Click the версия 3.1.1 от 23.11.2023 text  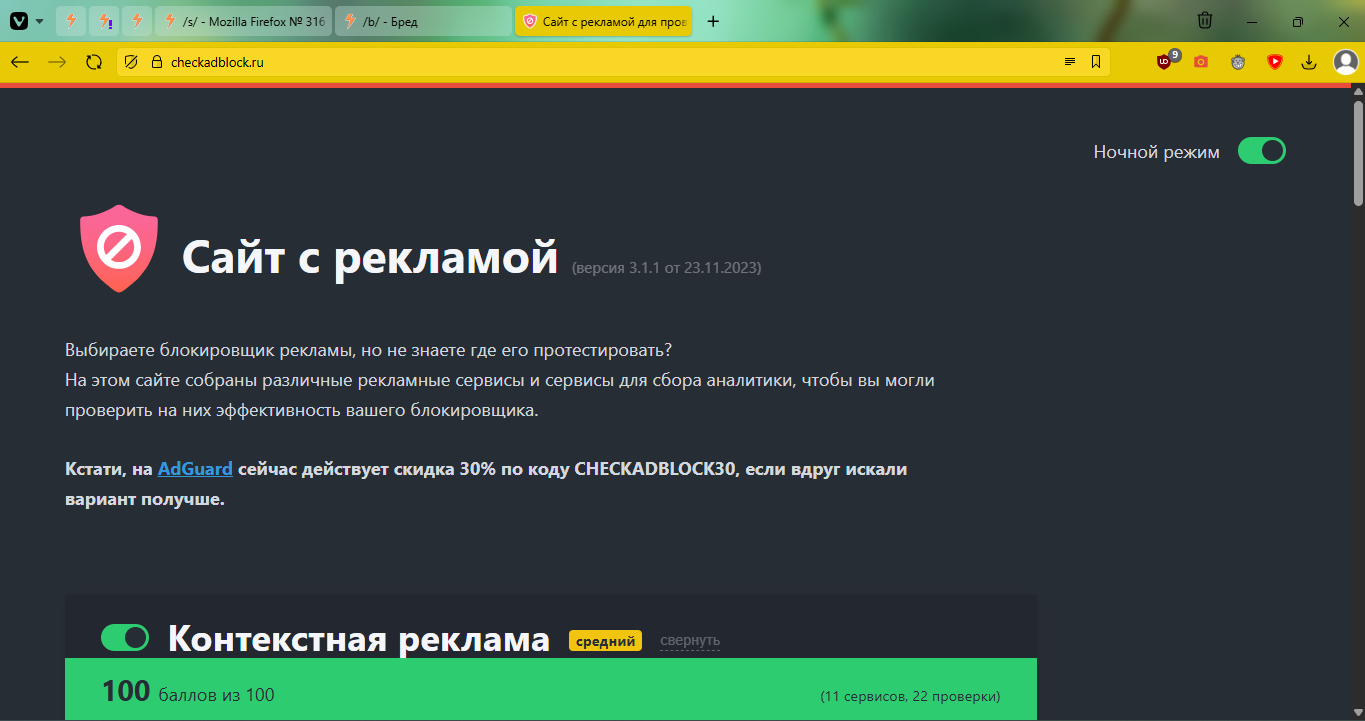[667, 268]
